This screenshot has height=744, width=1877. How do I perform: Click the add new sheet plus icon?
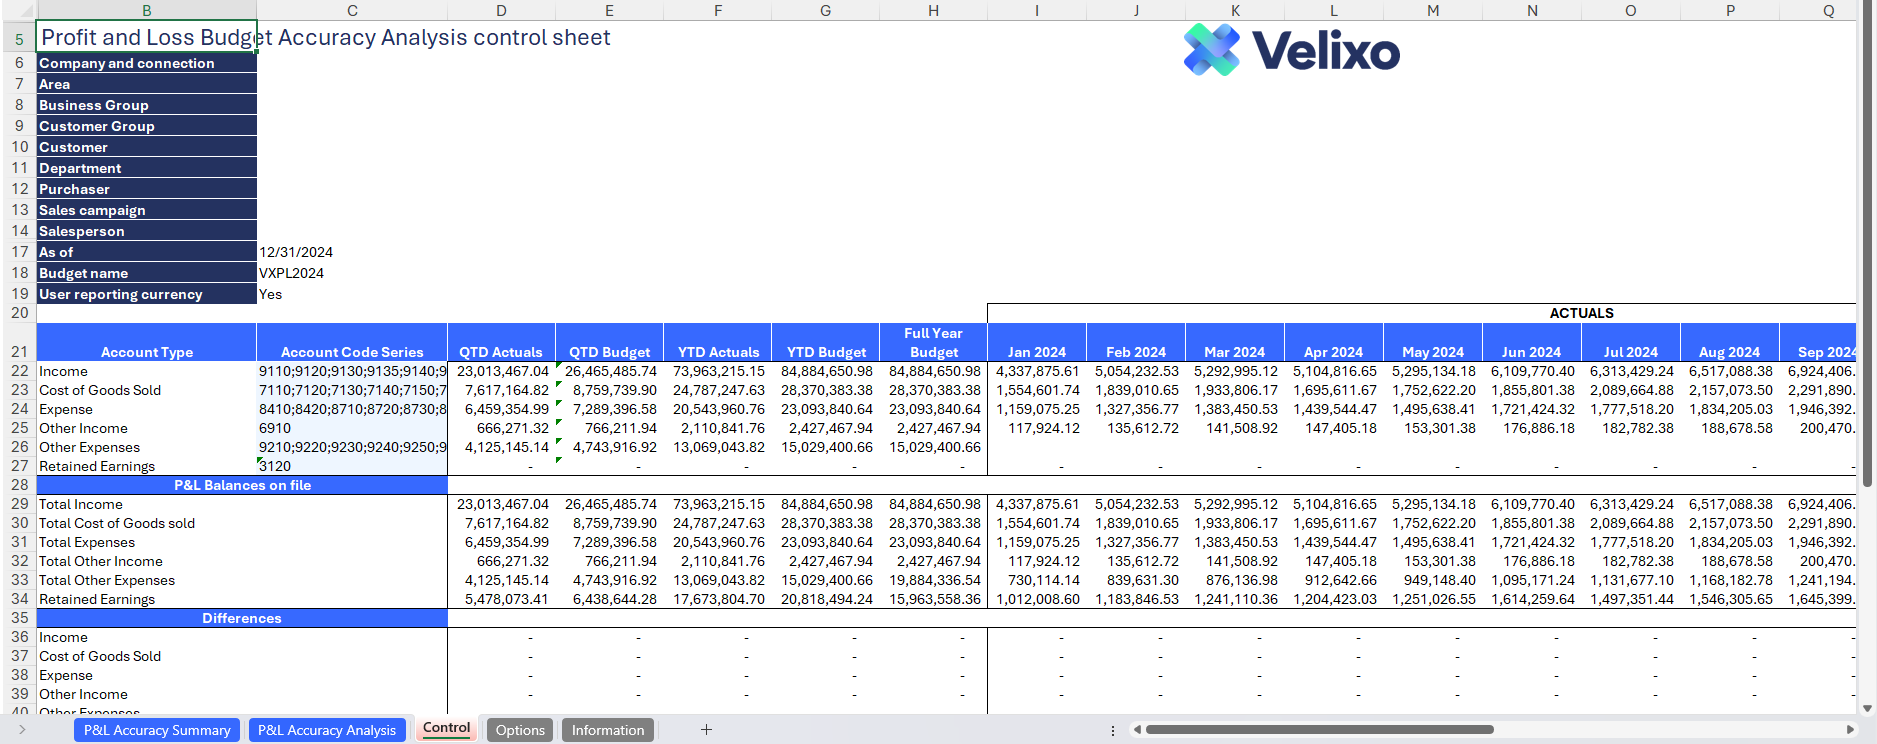pos(706,730)
